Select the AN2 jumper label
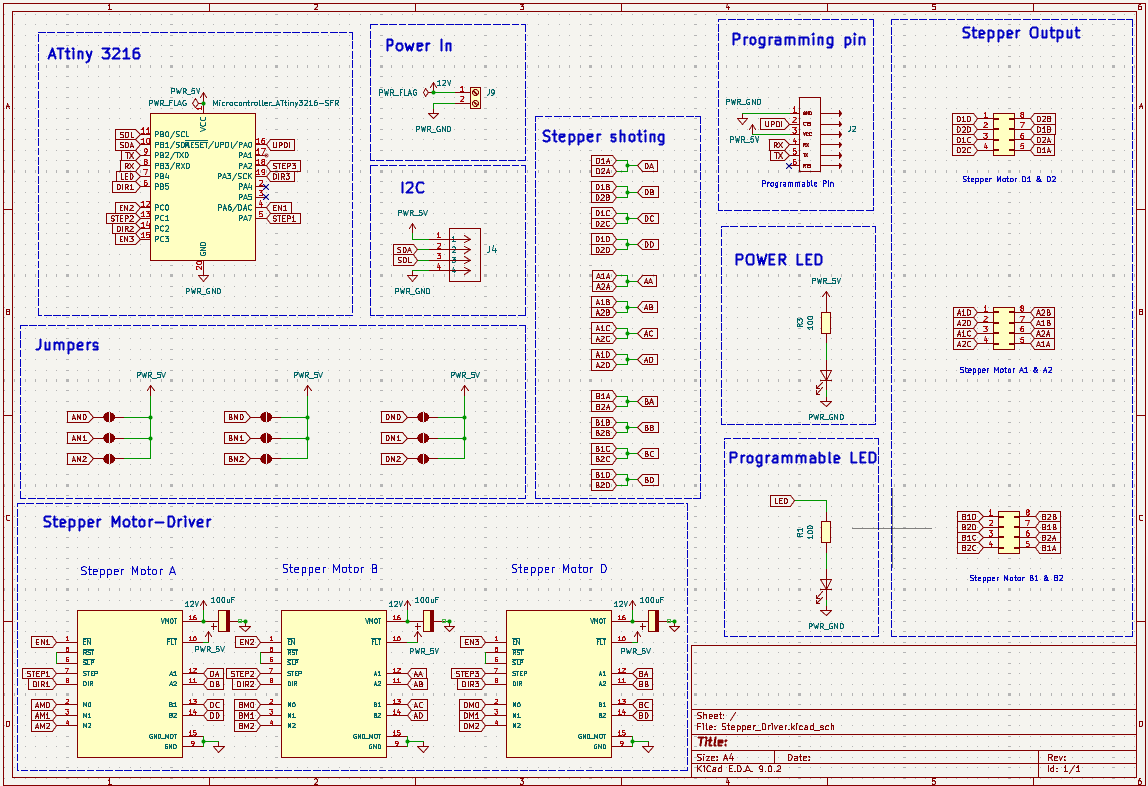 (81, 459)
